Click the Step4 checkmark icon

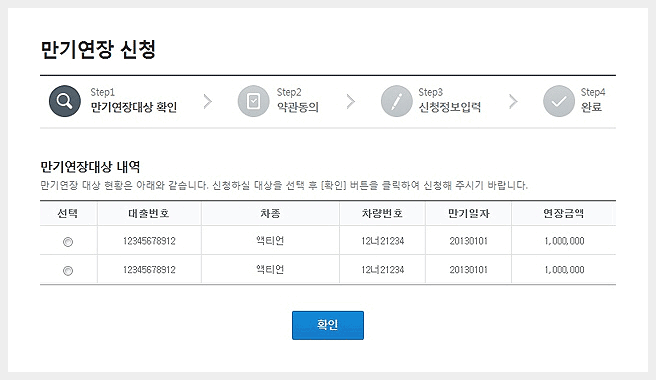[x=559, y=101]
